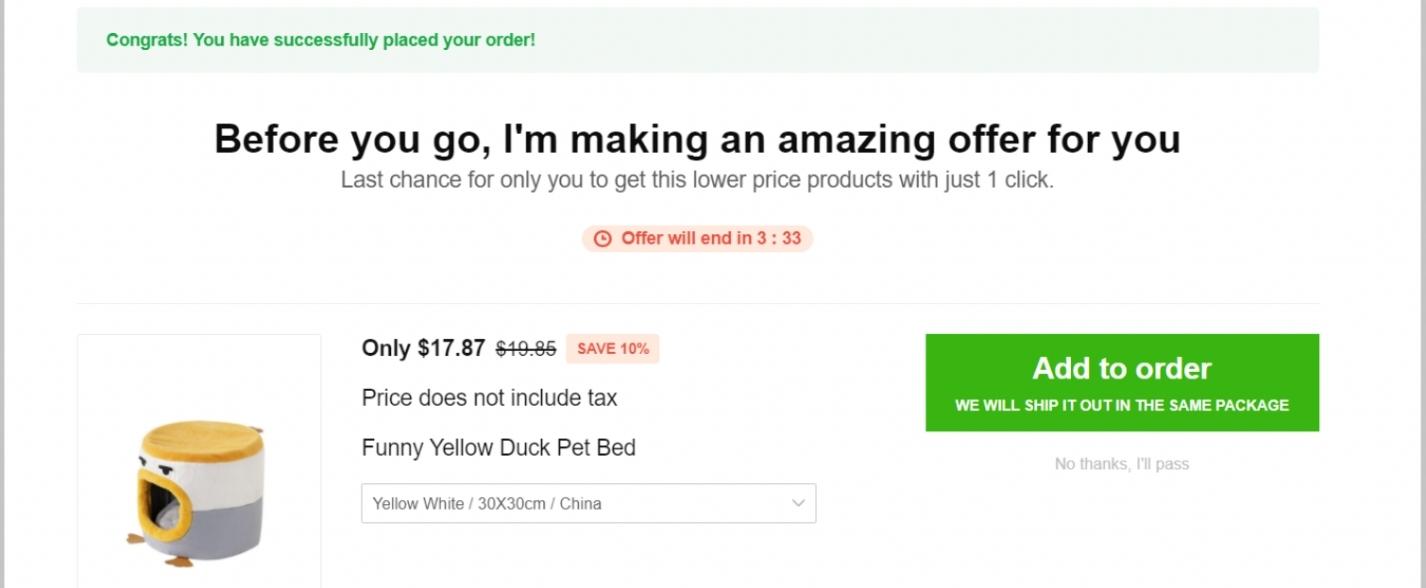Decline via No thanks, I'll pass
Screen dimensions: 1426x588
point(1121,464)
